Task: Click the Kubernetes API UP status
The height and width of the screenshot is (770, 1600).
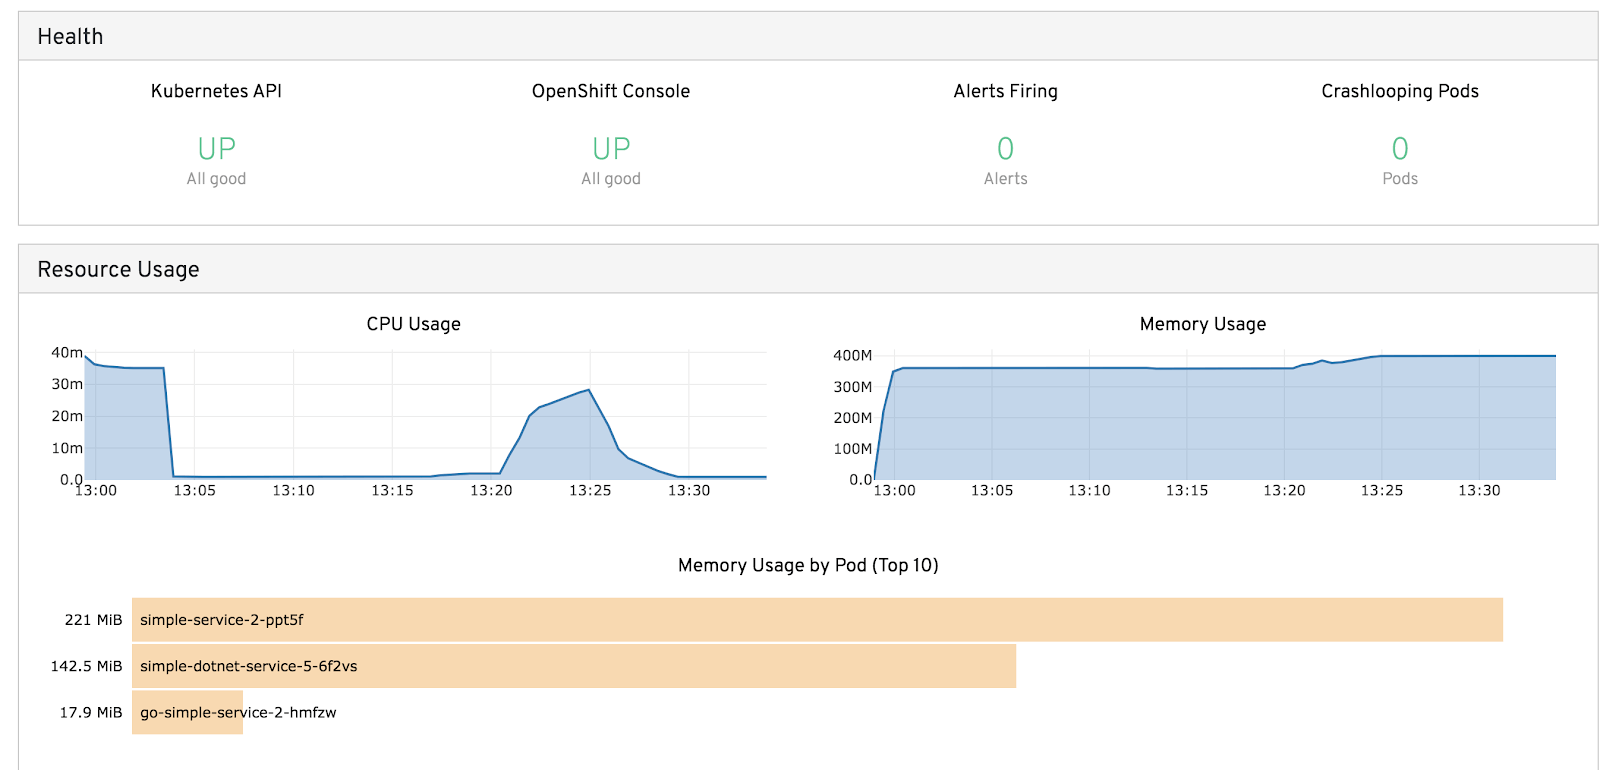Action: click(216, 149)
